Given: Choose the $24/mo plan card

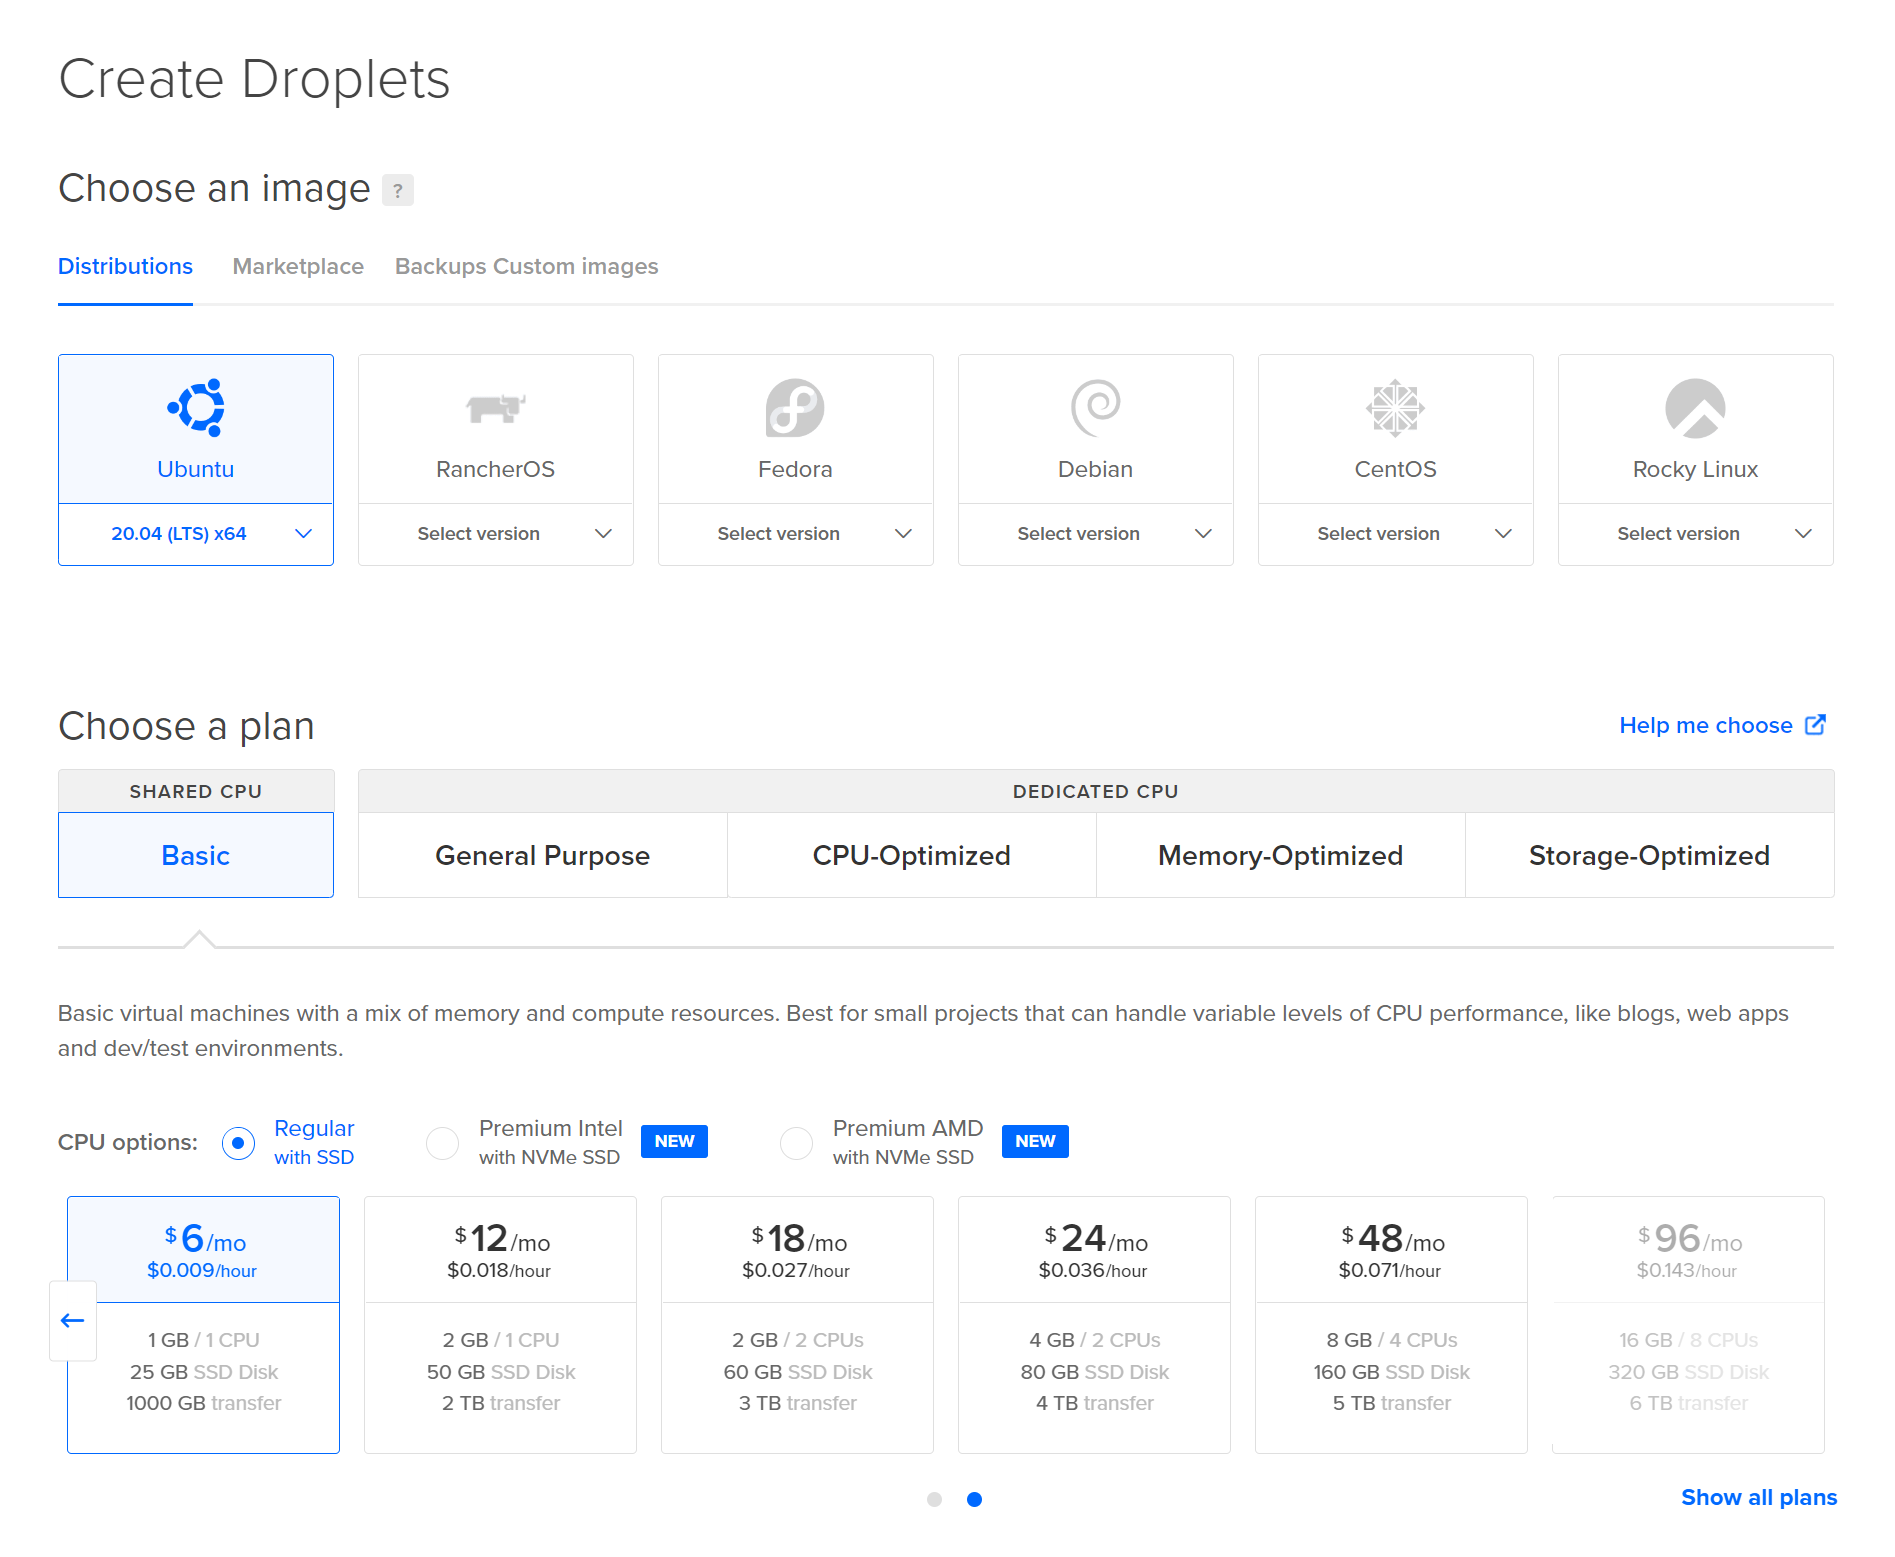Looking at the screenshot, I should 1095,1325.
